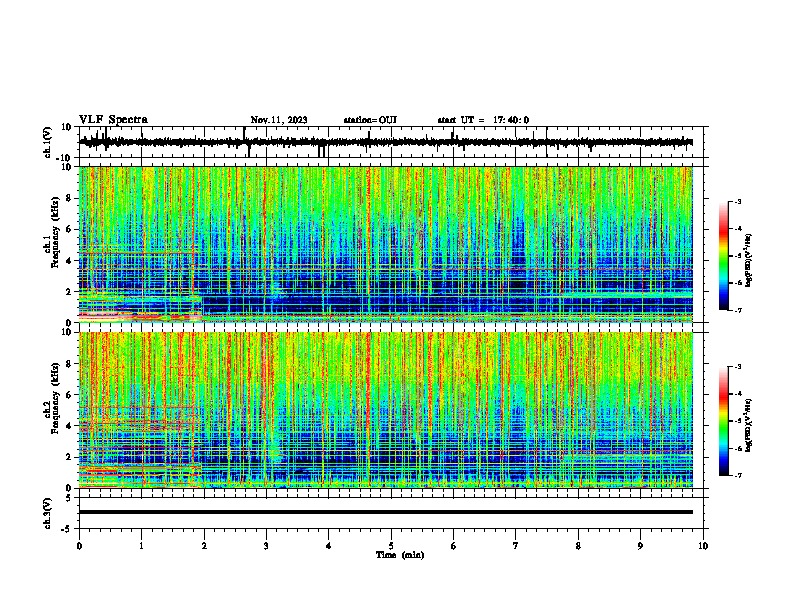Click inside the ch.2 spectrogram panel
Image resolution: width=792 pixels, height=612 pixels.
click(386, 410)
